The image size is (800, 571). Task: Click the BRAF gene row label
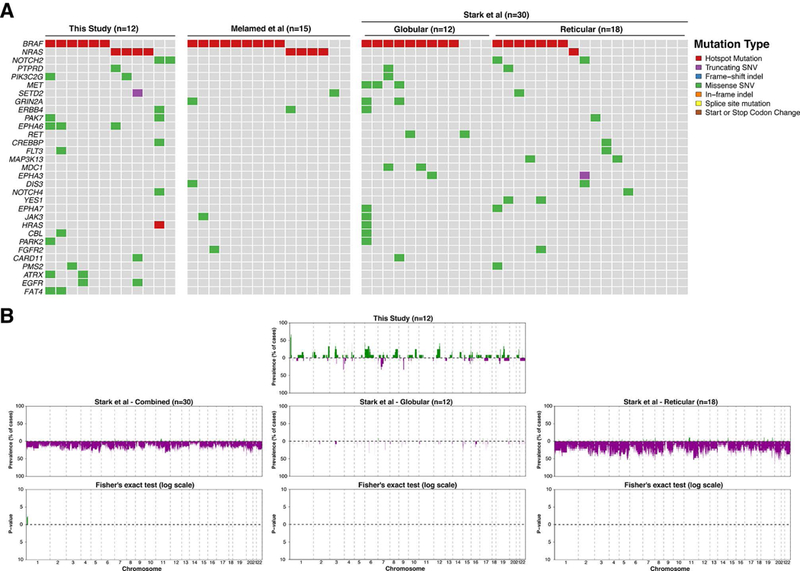tap(33, 44)
